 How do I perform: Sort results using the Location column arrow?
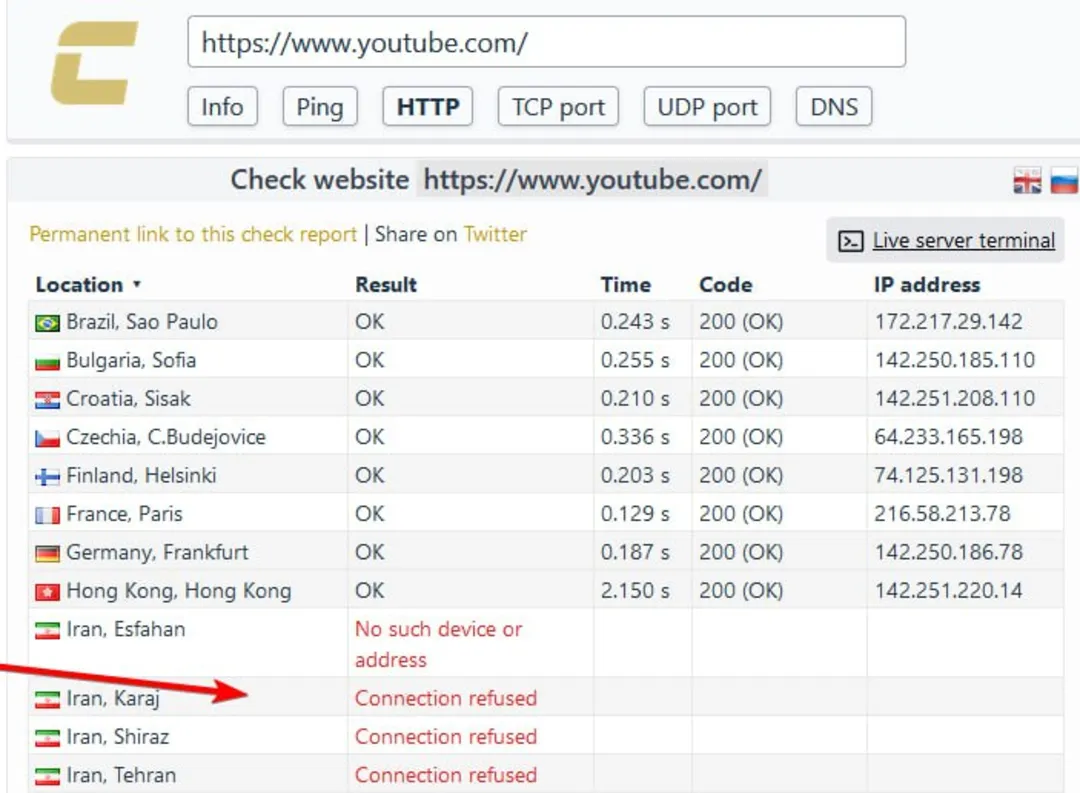137,285
